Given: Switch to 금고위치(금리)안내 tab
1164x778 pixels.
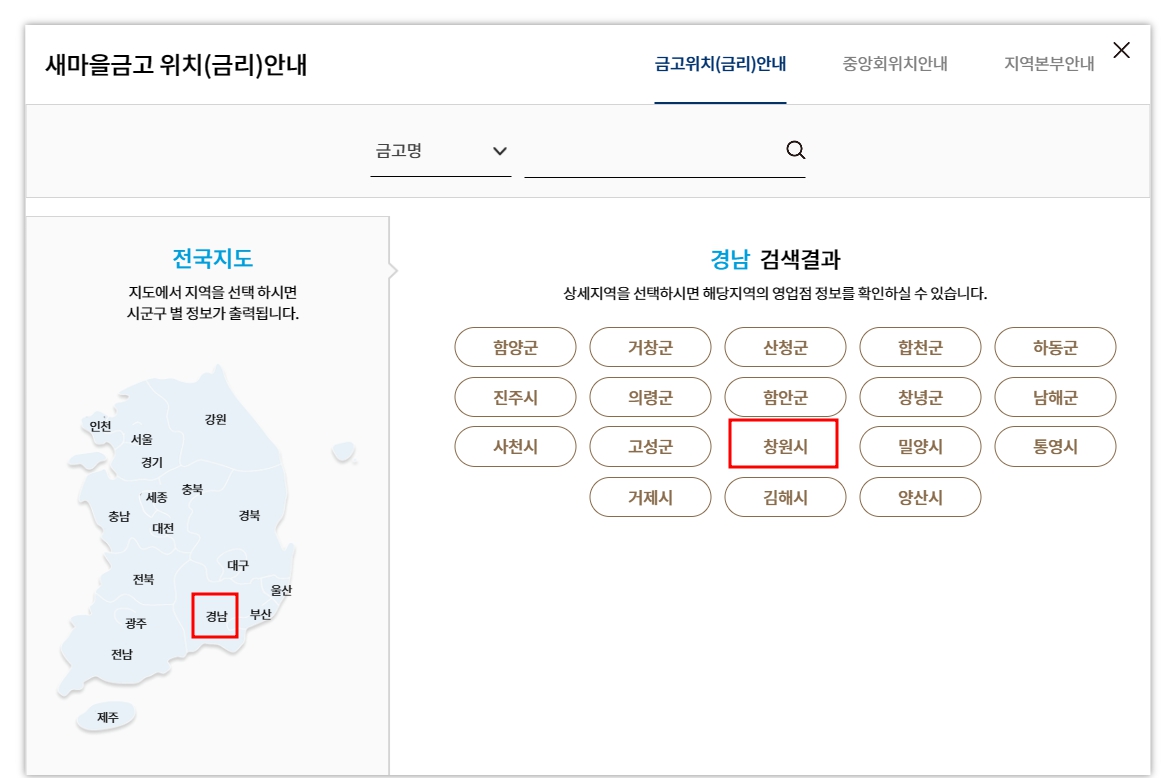Looking at the screenshot, I should click(x=720, y=64).
